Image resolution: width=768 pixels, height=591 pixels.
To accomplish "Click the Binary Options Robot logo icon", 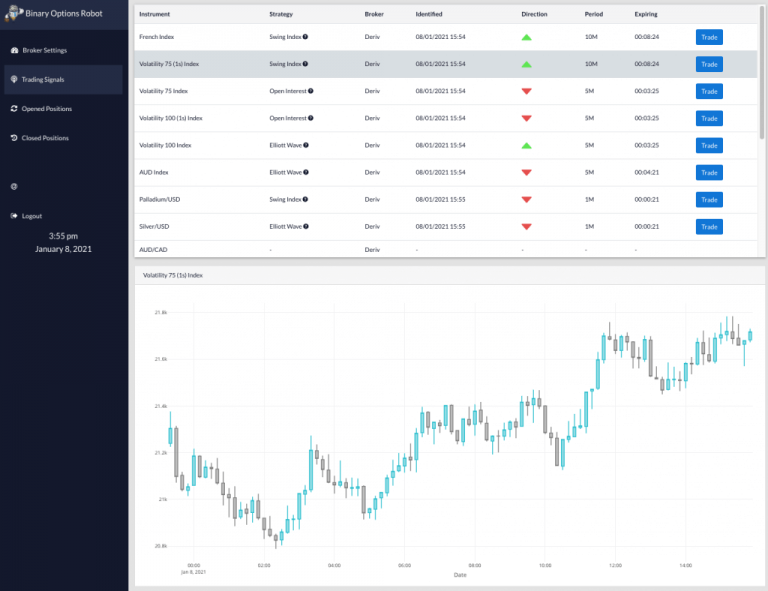I will click(14, 14).
